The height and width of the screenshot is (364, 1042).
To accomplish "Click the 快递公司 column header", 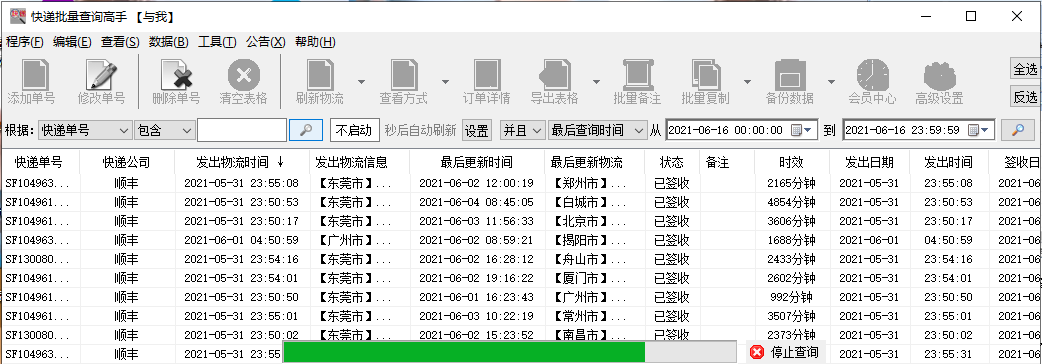I will tap(126, 162).
